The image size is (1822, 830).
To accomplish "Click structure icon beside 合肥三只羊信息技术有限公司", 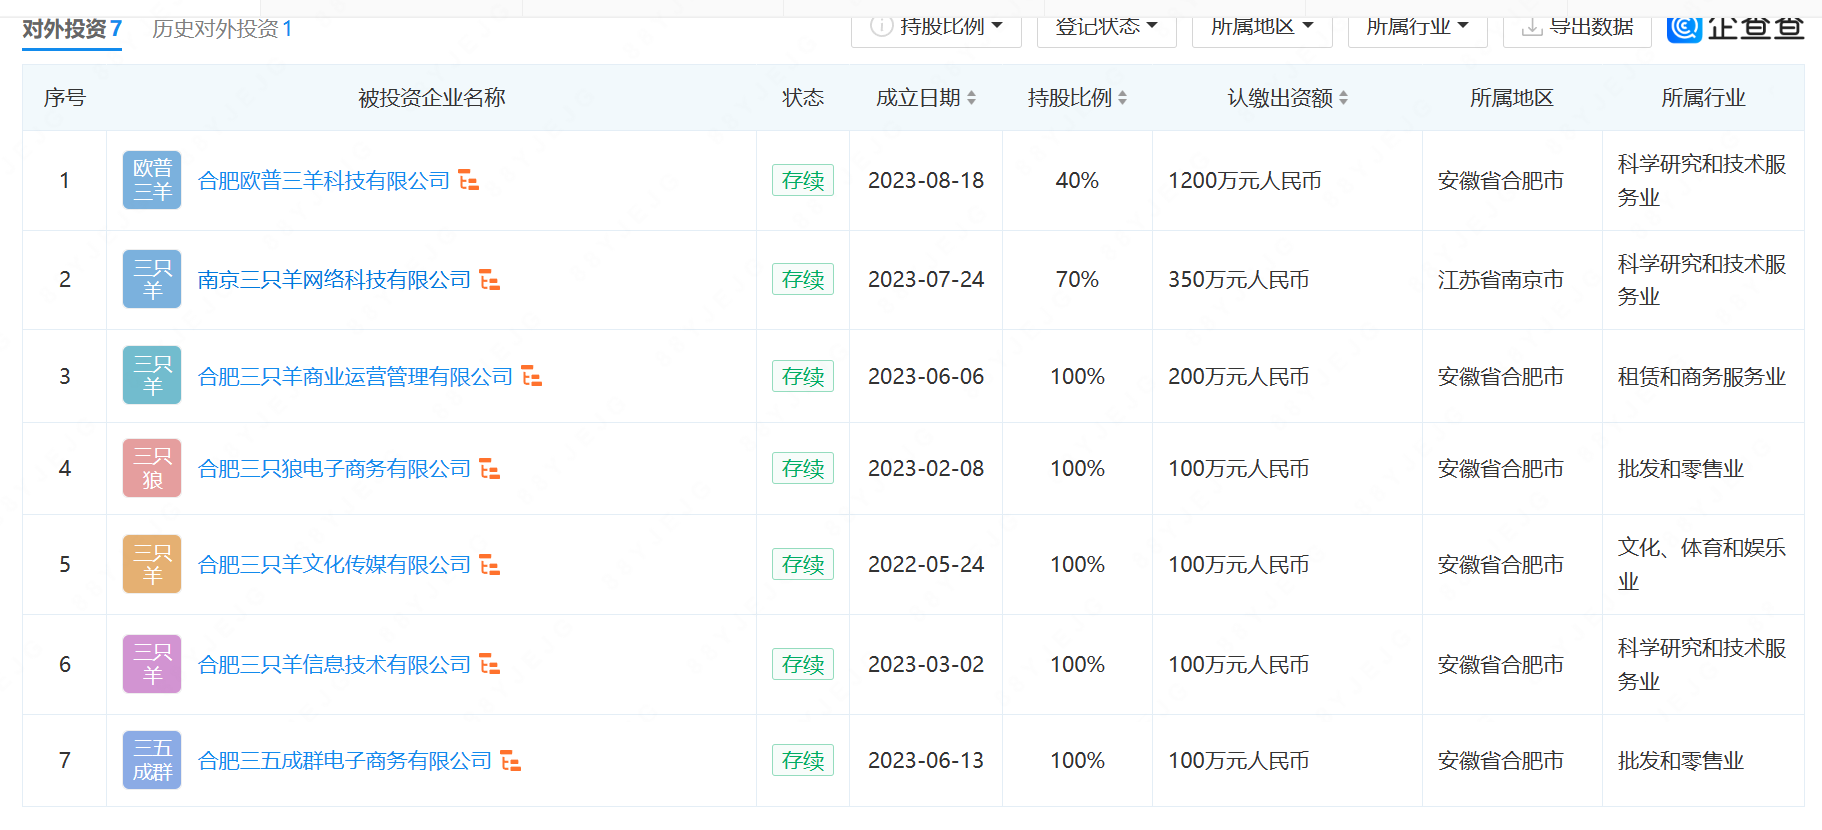I will point(489,665).
